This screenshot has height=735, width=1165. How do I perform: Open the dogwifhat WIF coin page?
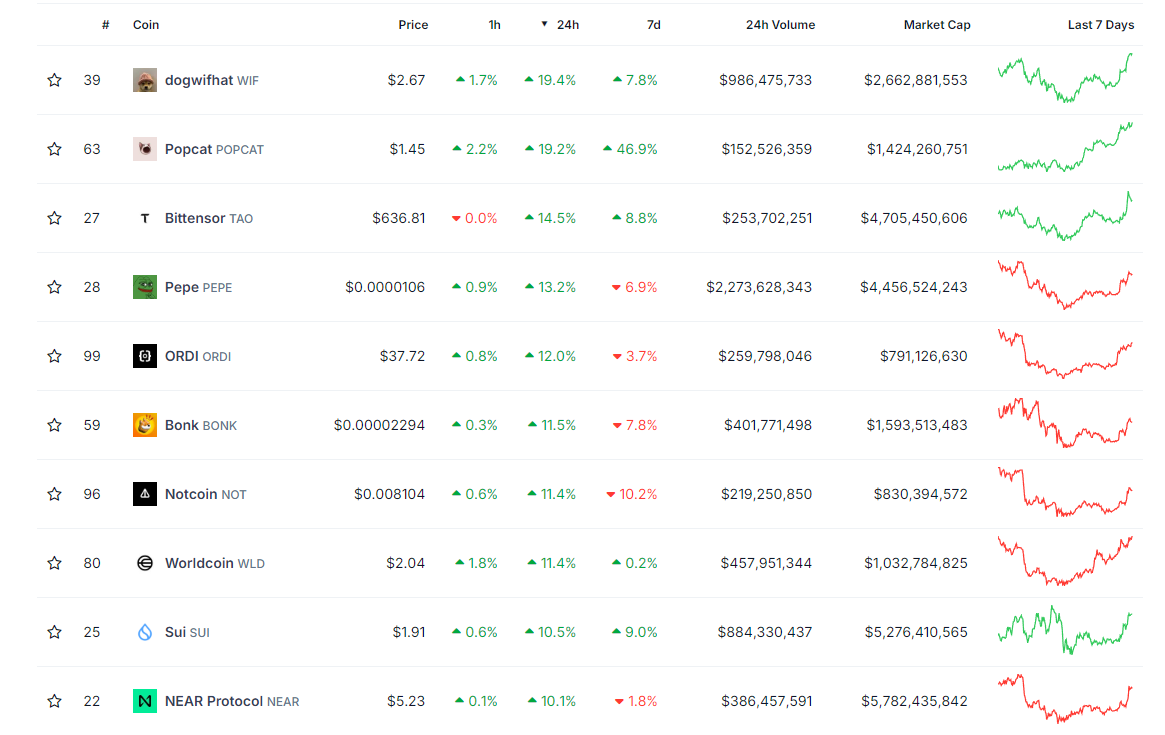(x=212, y=80)
